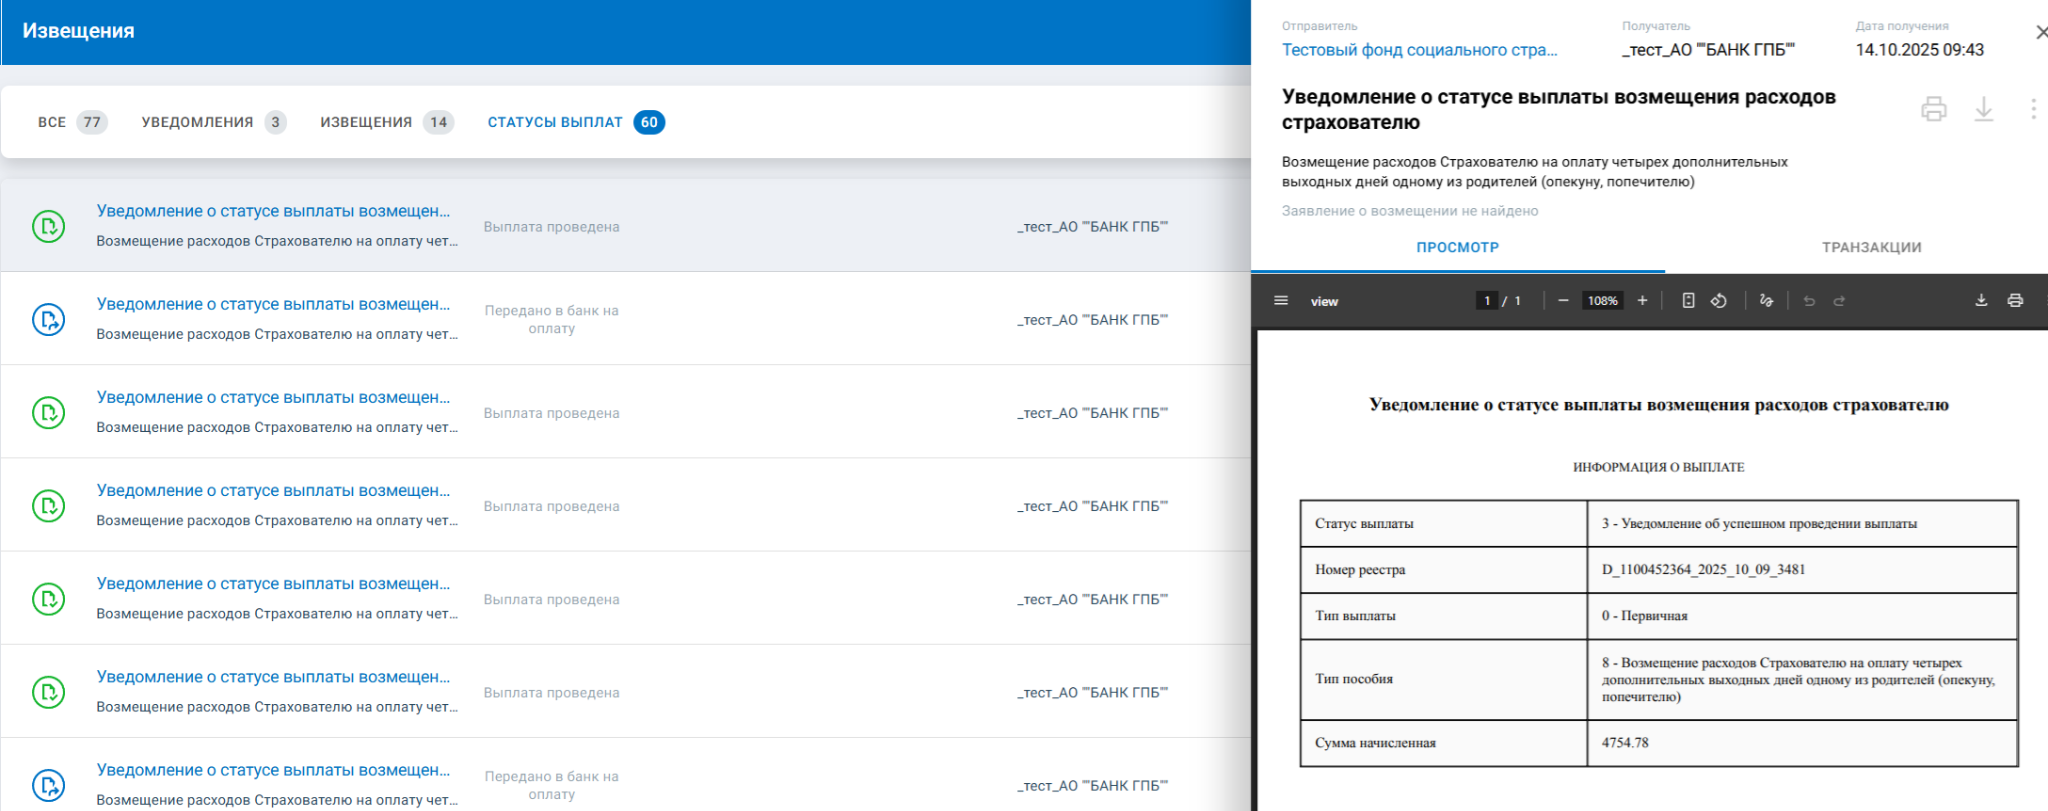Screen dimensions: 2048x811
Task: Open second notification with status Передано в банк
Action: click(273, 305)
